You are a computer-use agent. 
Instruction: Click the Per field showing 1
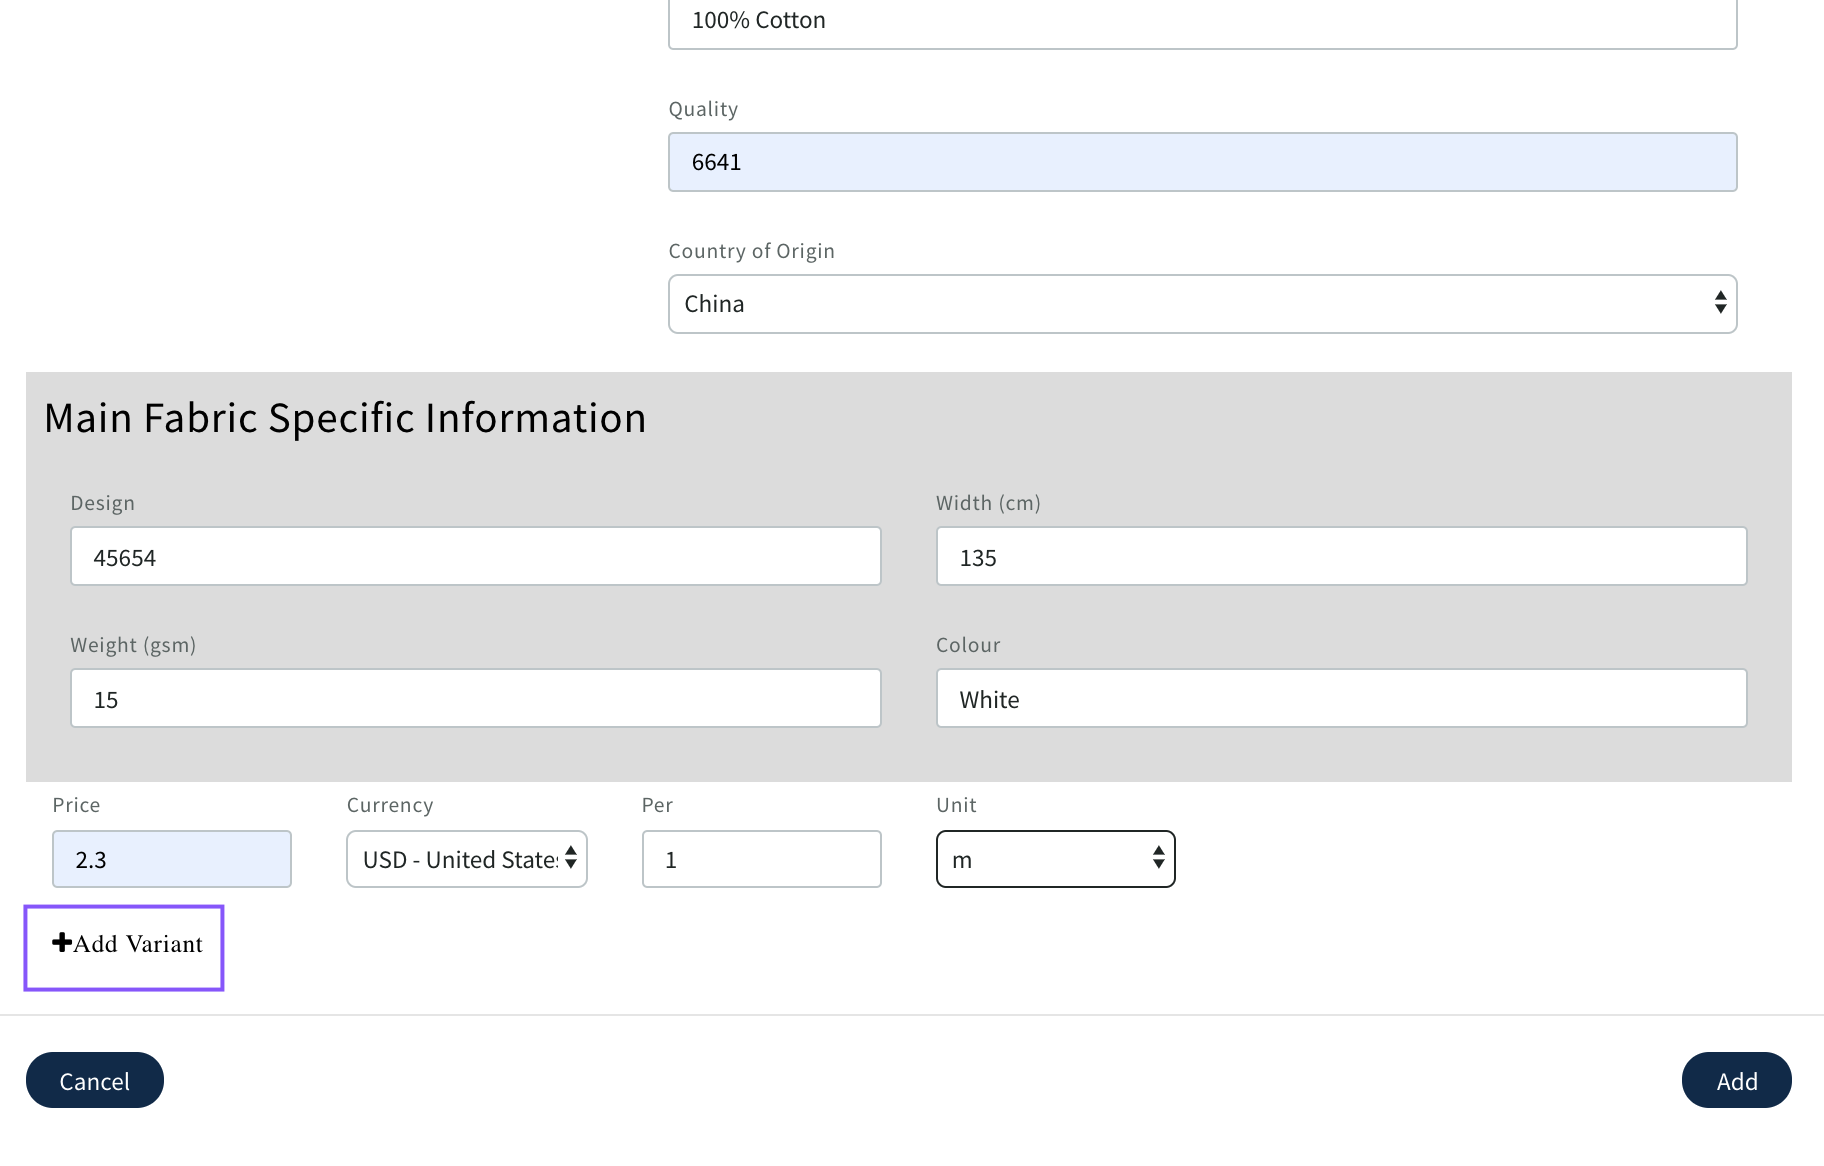(761, 859)
